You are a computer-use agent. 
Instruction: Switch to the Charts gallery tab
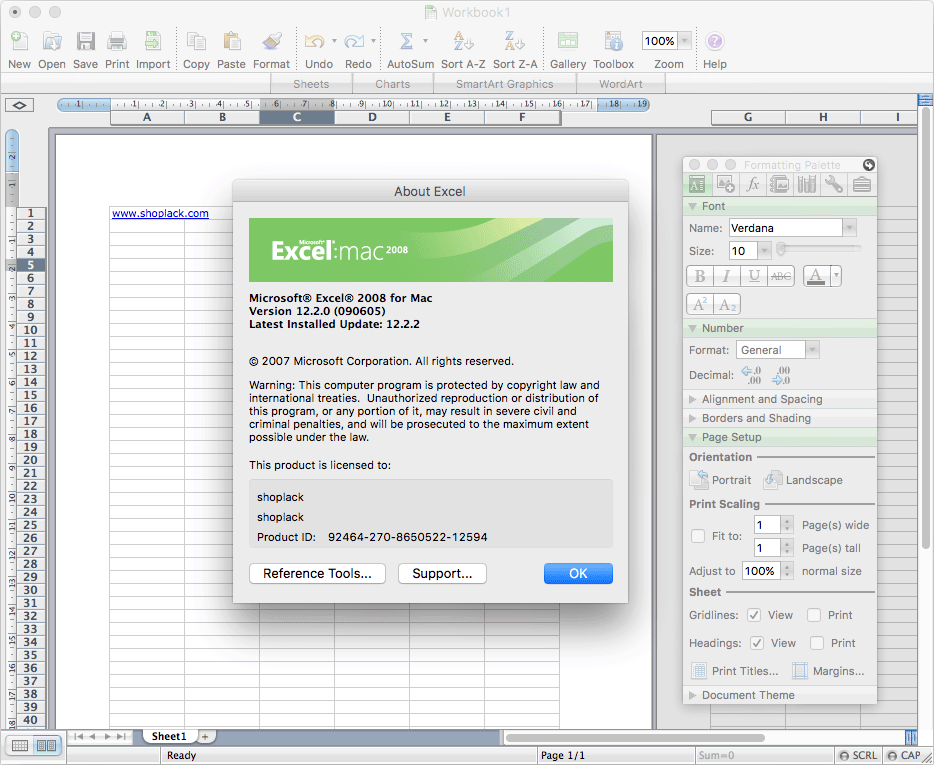click(393, 84)
